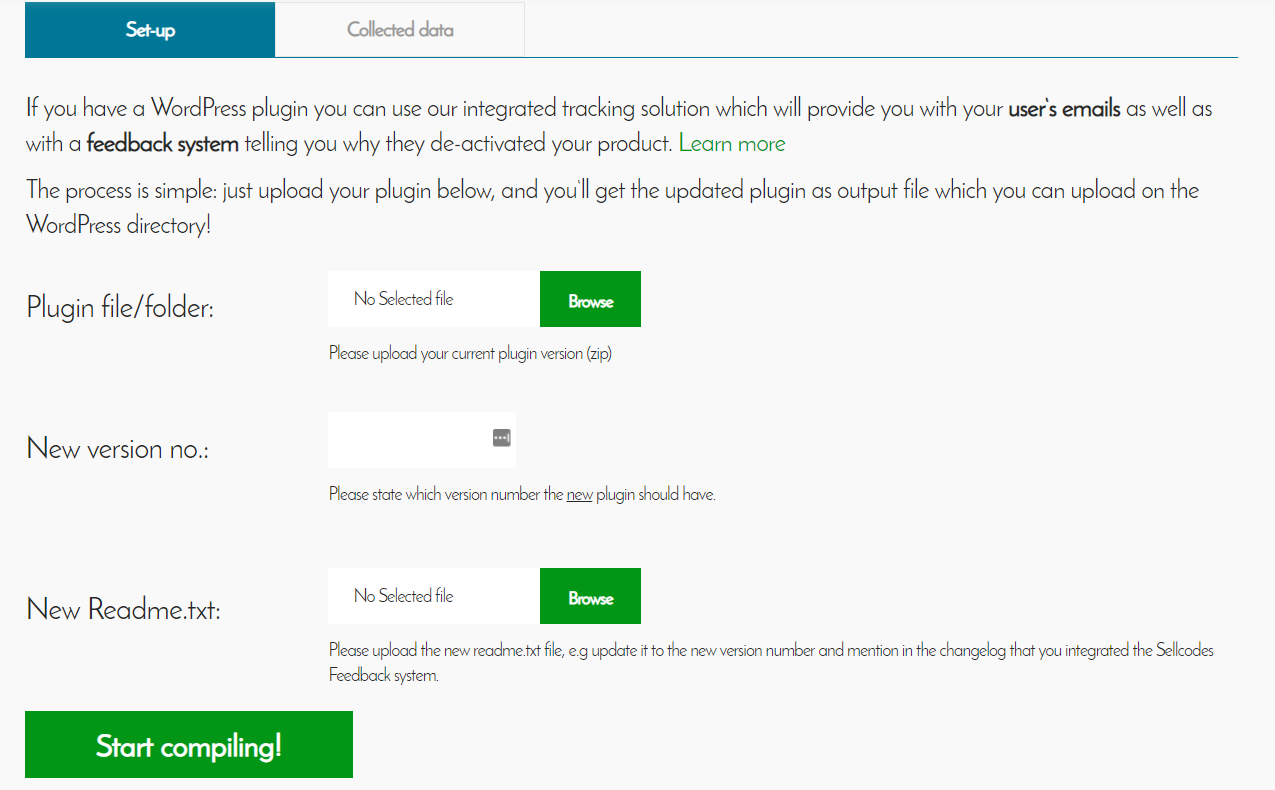Click the bold user's emails text
The height and width of the screenshot is (790, 1275).
1064,109
